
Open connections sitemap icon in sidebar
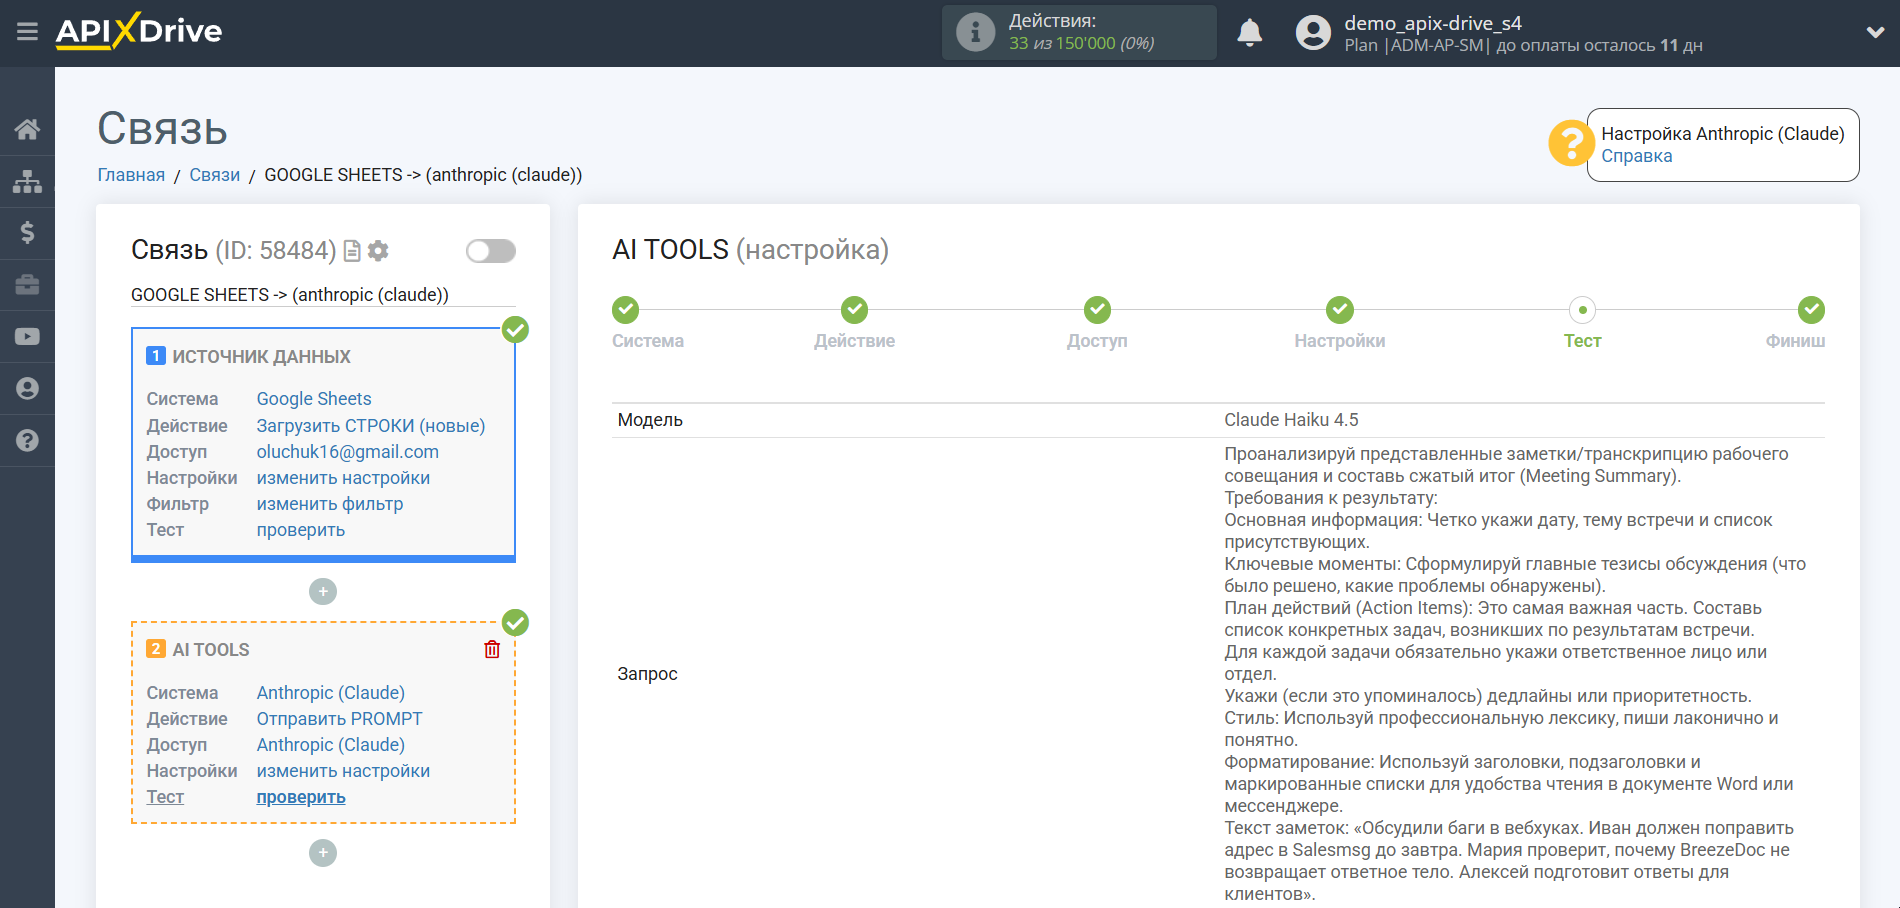pyautogui.click(x=27, y=181)
